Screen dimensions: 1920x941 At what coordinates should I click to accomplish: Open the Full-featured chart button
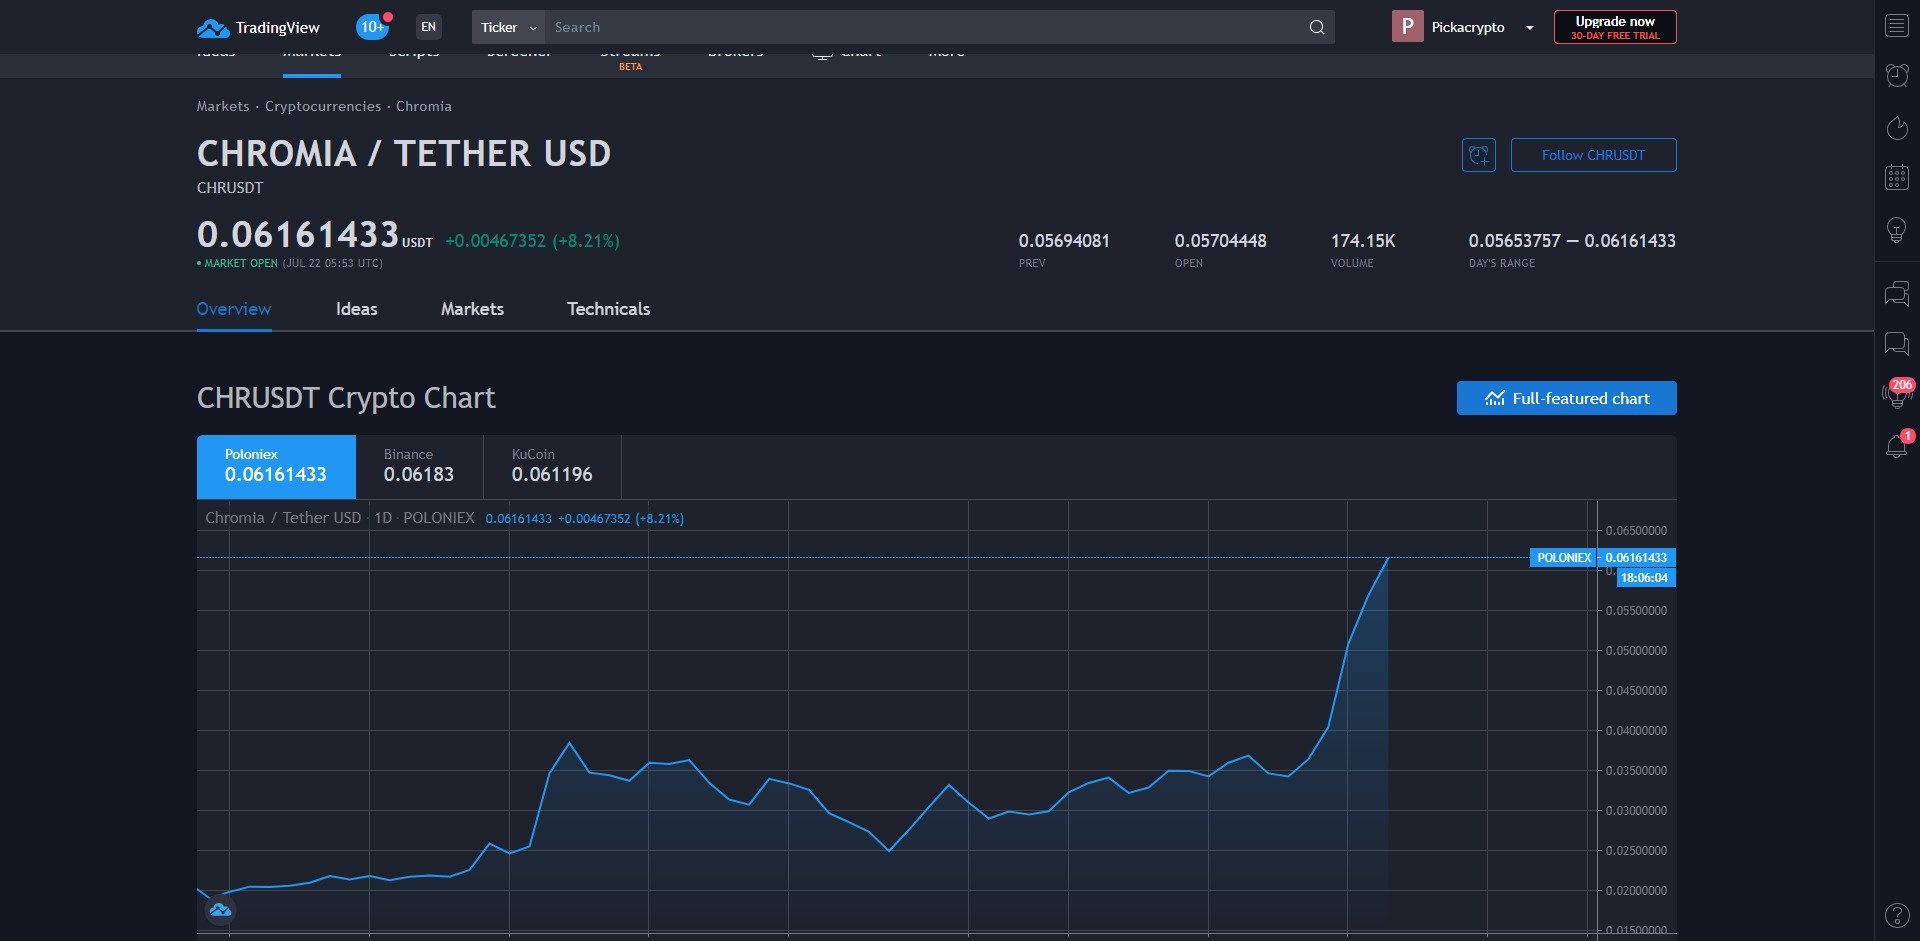pos(1566,398)
